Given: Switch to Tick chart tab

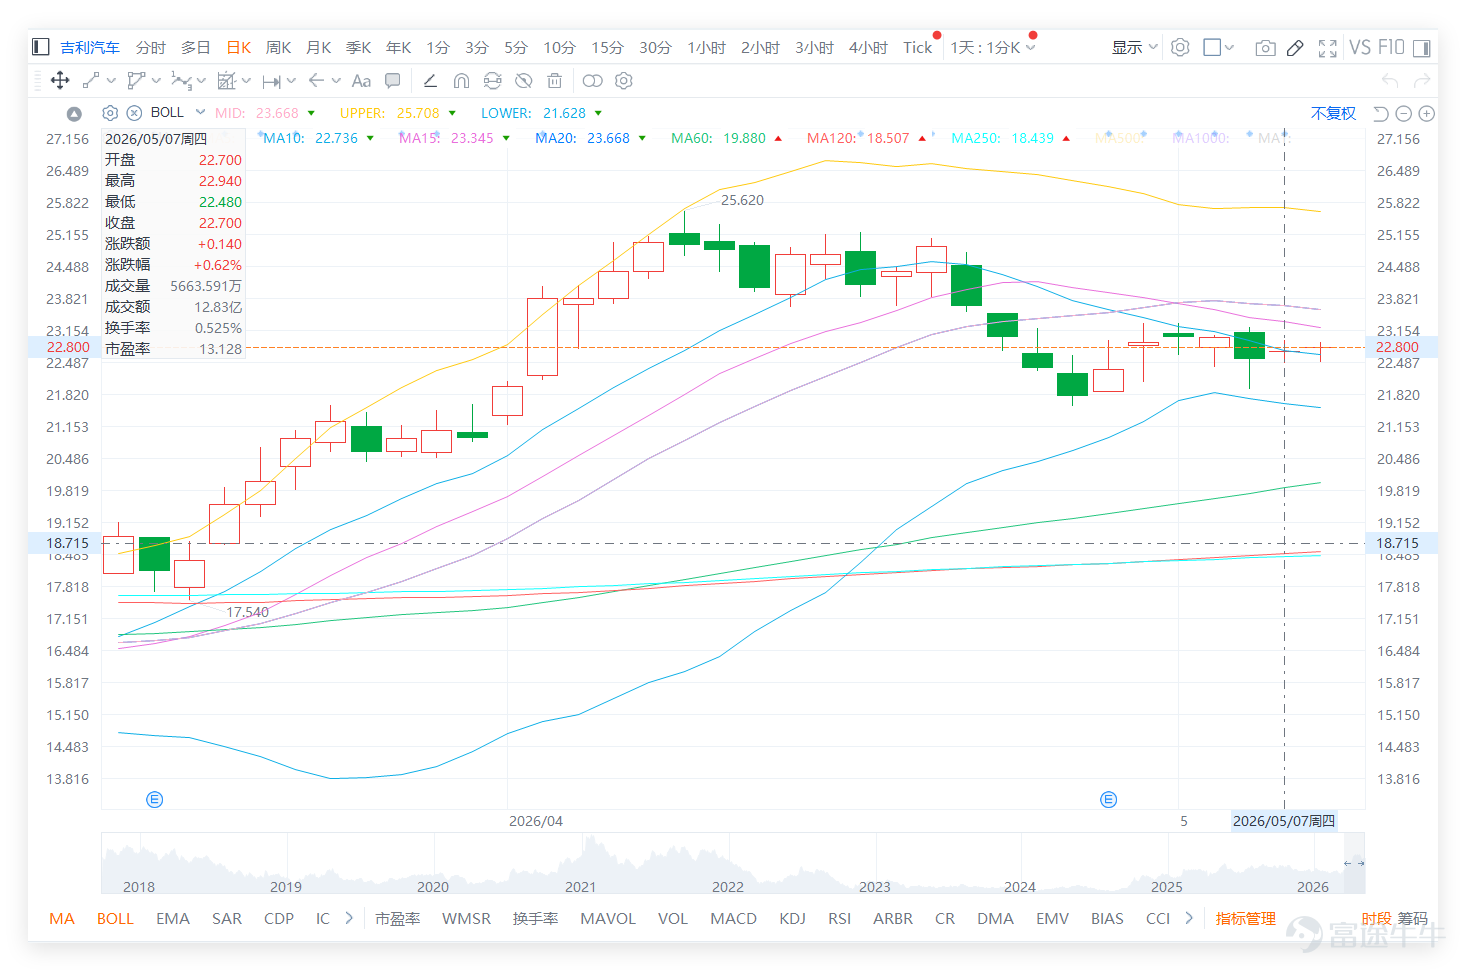Looking at the screenshot, I should [x=917, y=47].
